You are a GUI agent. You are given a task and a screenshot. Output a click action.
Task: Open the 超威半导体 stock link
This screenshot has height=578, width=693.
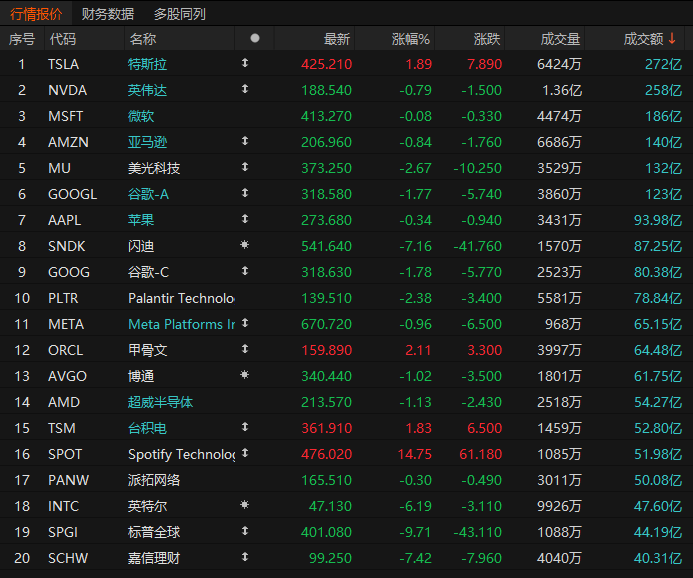[160, 402]
